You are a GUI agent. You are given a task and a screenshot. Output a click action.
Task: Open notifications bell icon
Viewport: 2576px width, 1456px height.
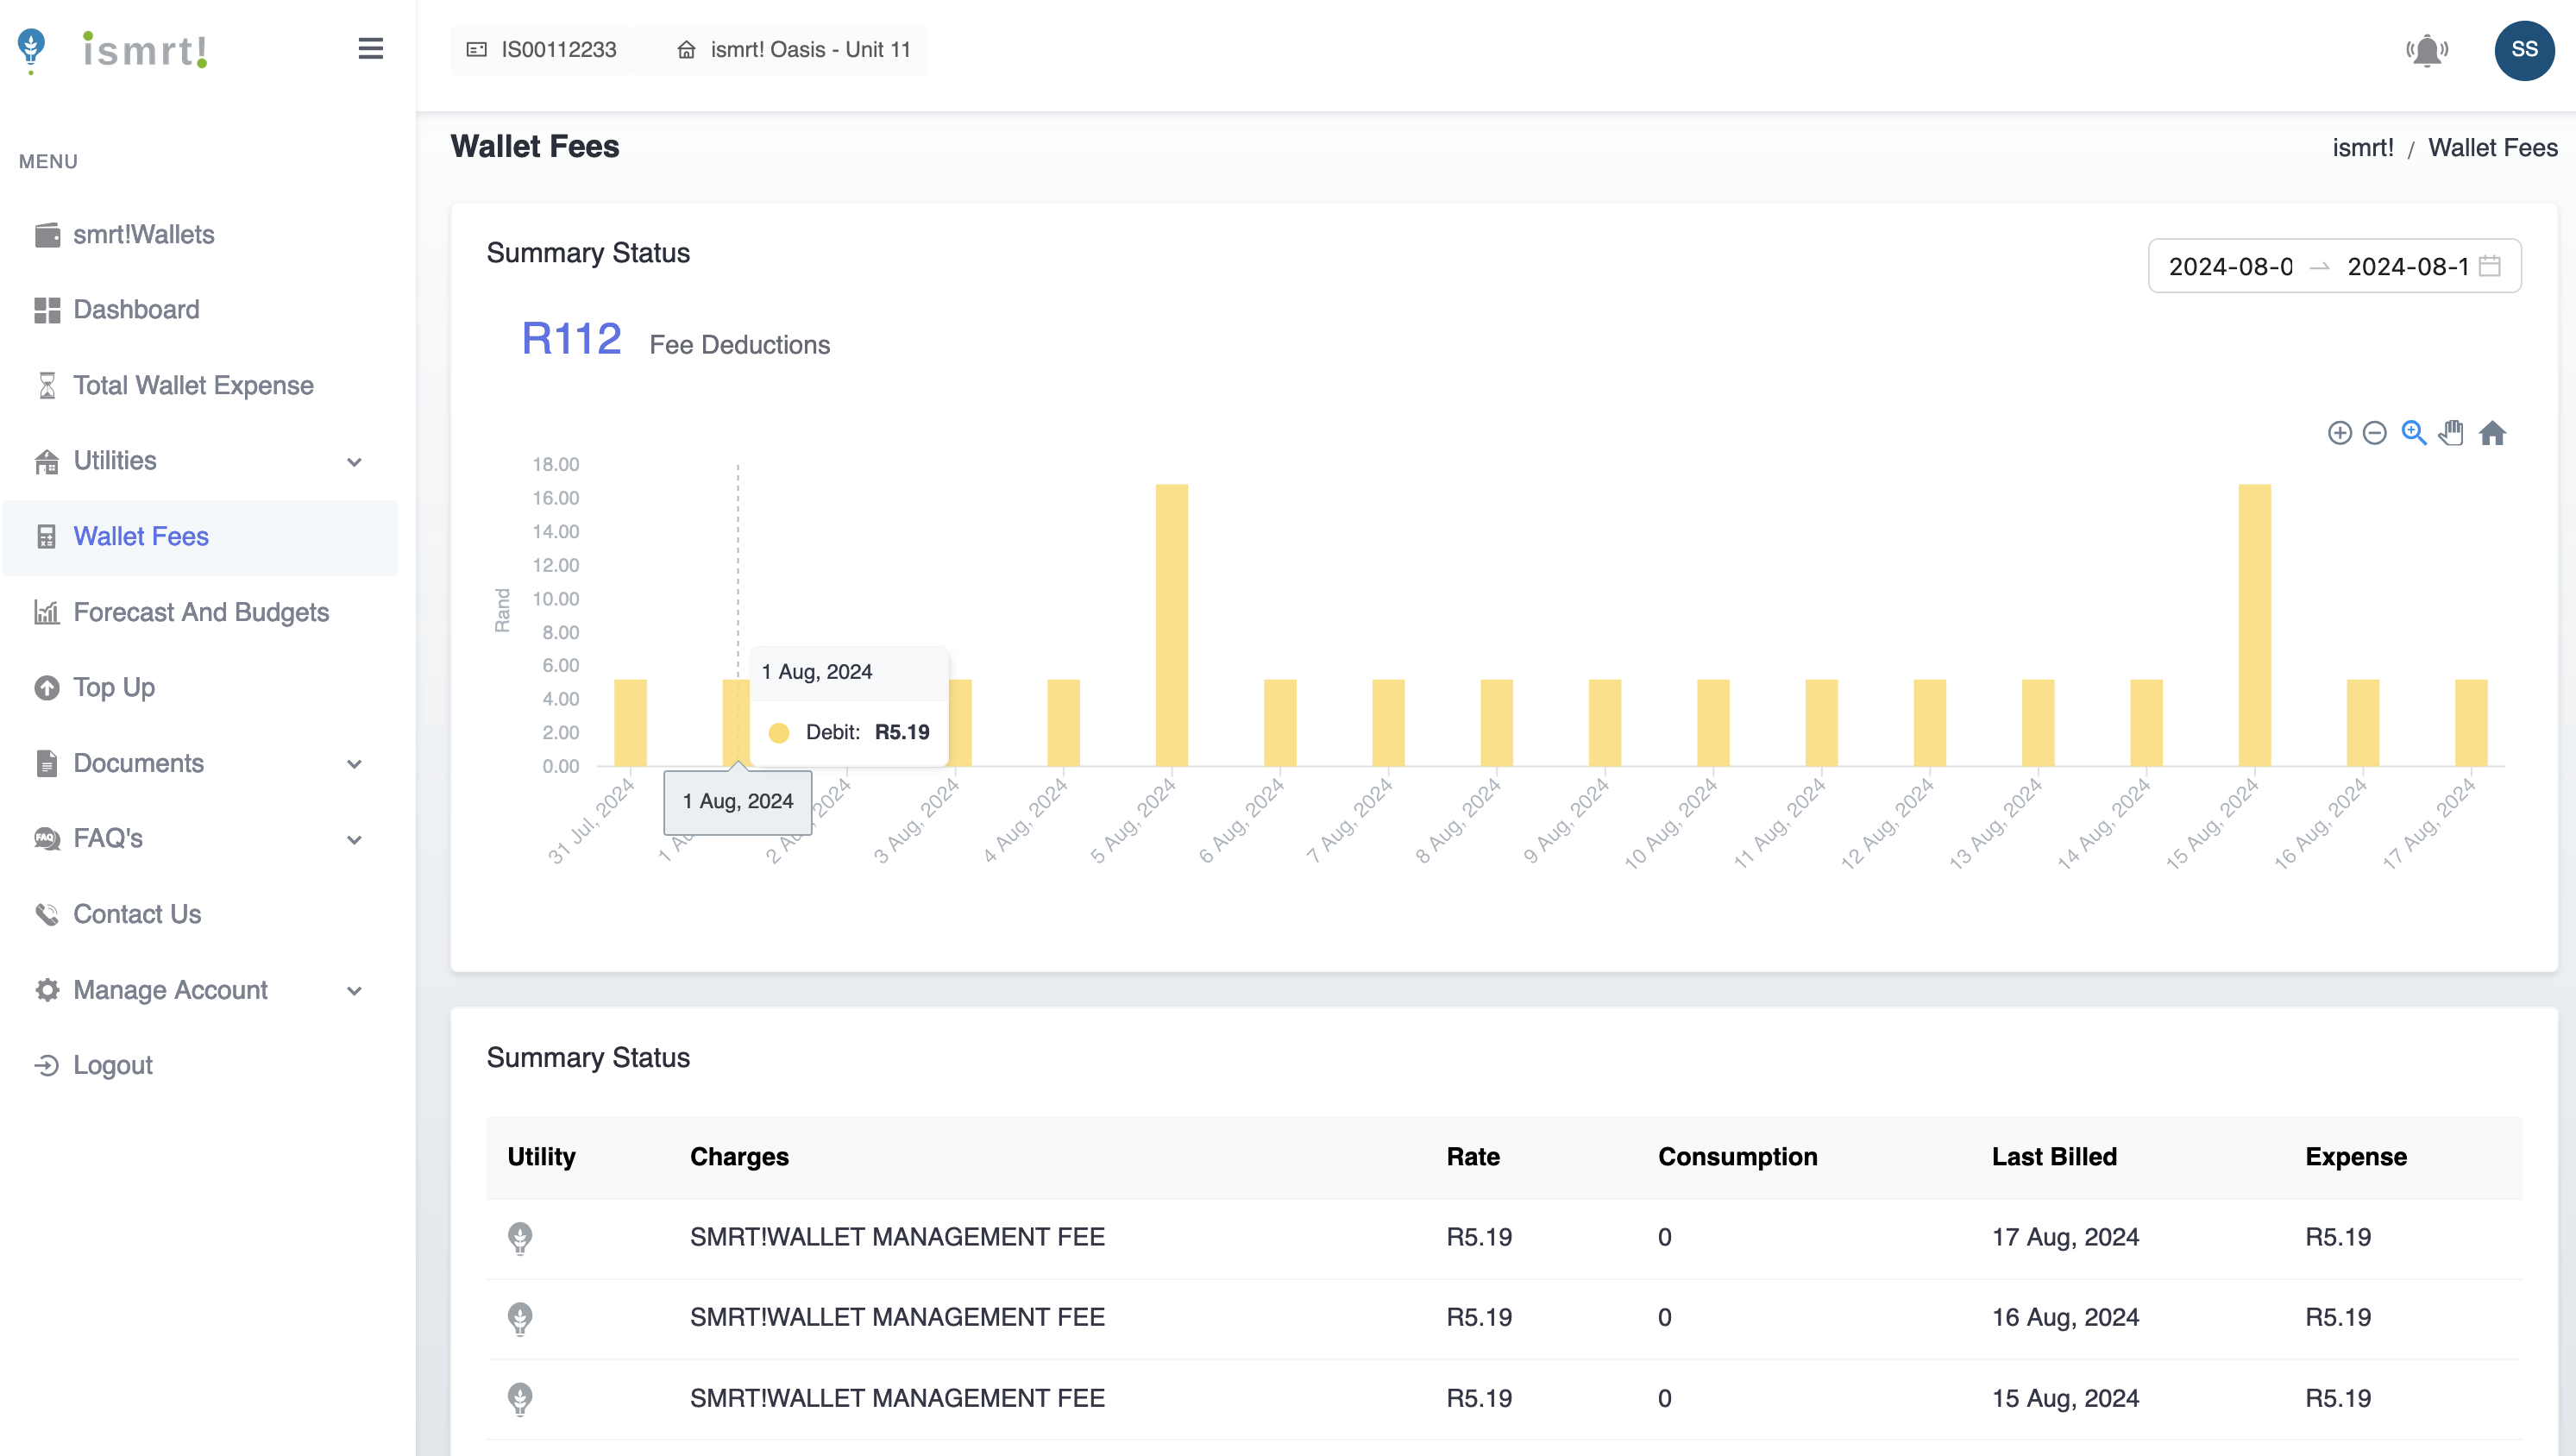point(2427,50)
